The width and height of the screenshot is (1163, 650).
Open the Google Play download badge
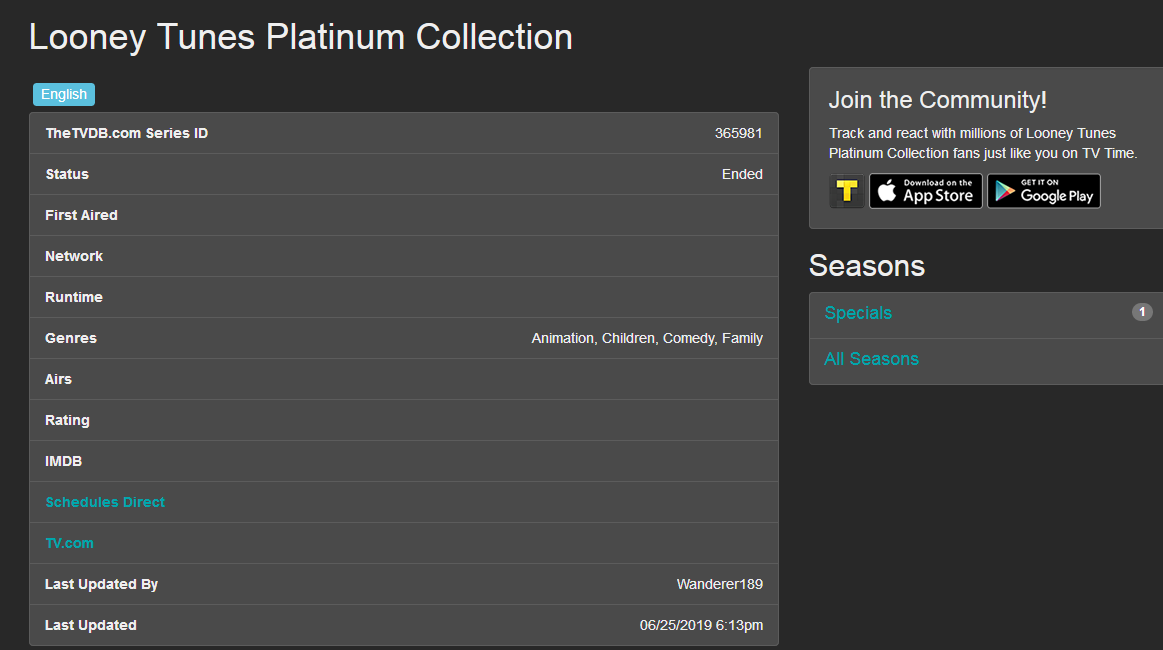coord(1044,191)
